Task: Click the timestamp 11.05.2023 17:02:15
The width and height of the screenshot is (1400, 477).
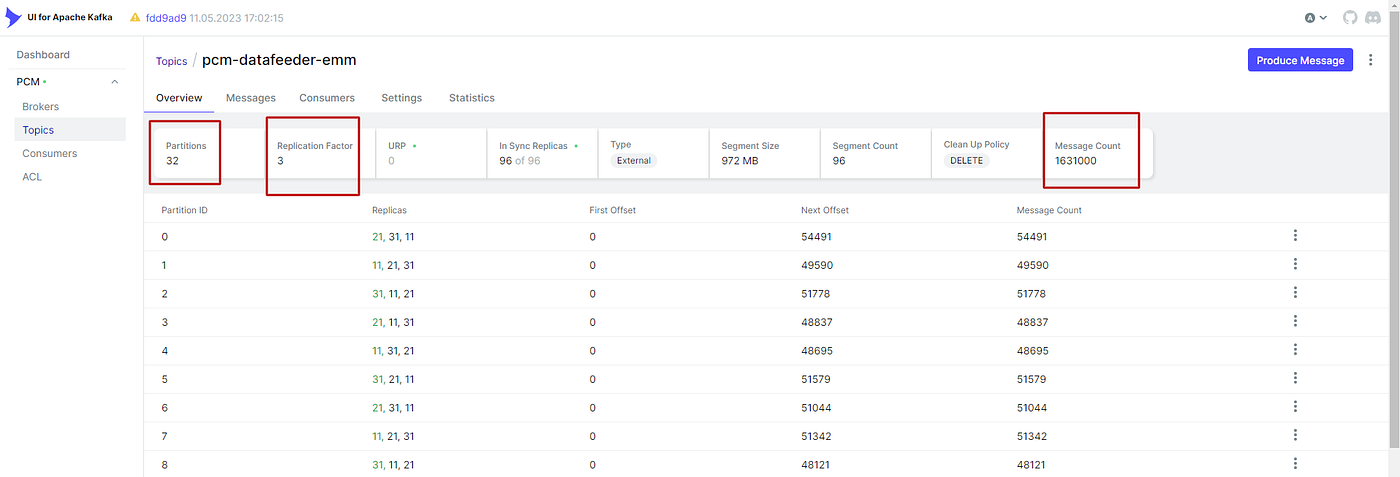Action: click(238, 18)
